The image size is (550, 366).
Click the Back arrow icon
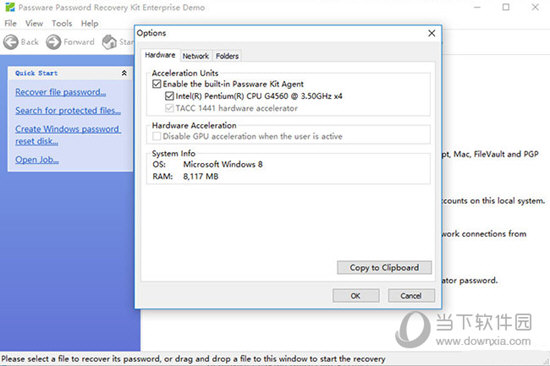pyautogui.click(x=11, y=42)
